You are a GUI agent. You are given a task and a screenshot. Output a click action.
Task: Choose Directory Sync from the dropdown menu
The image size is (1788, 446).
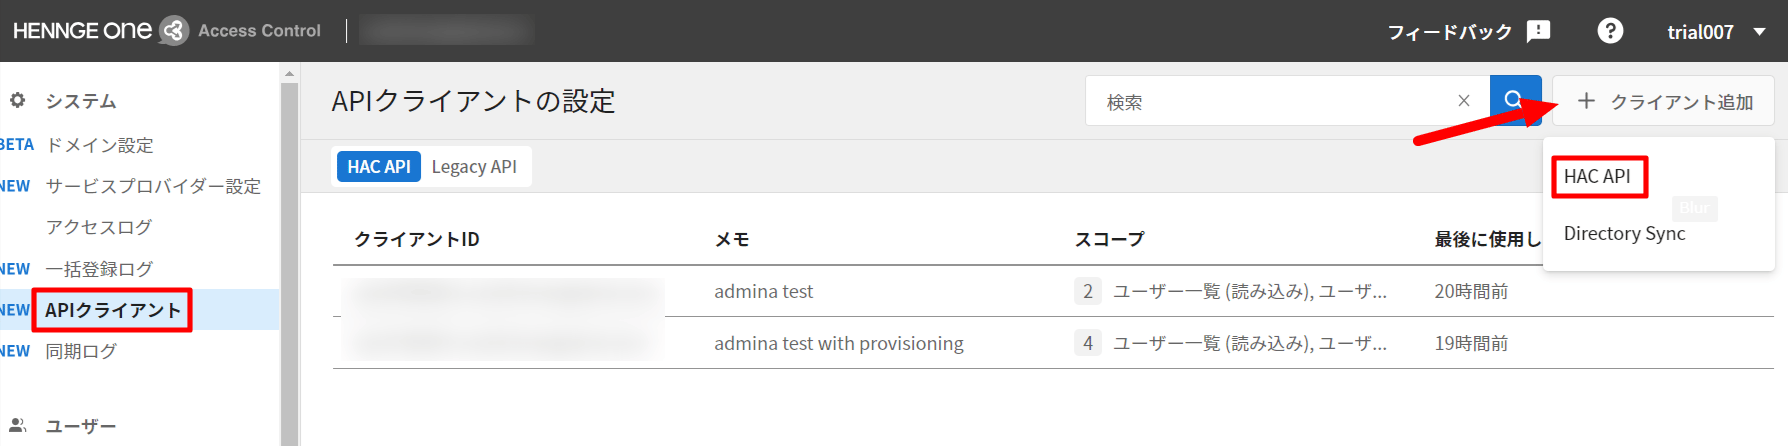1624,233
